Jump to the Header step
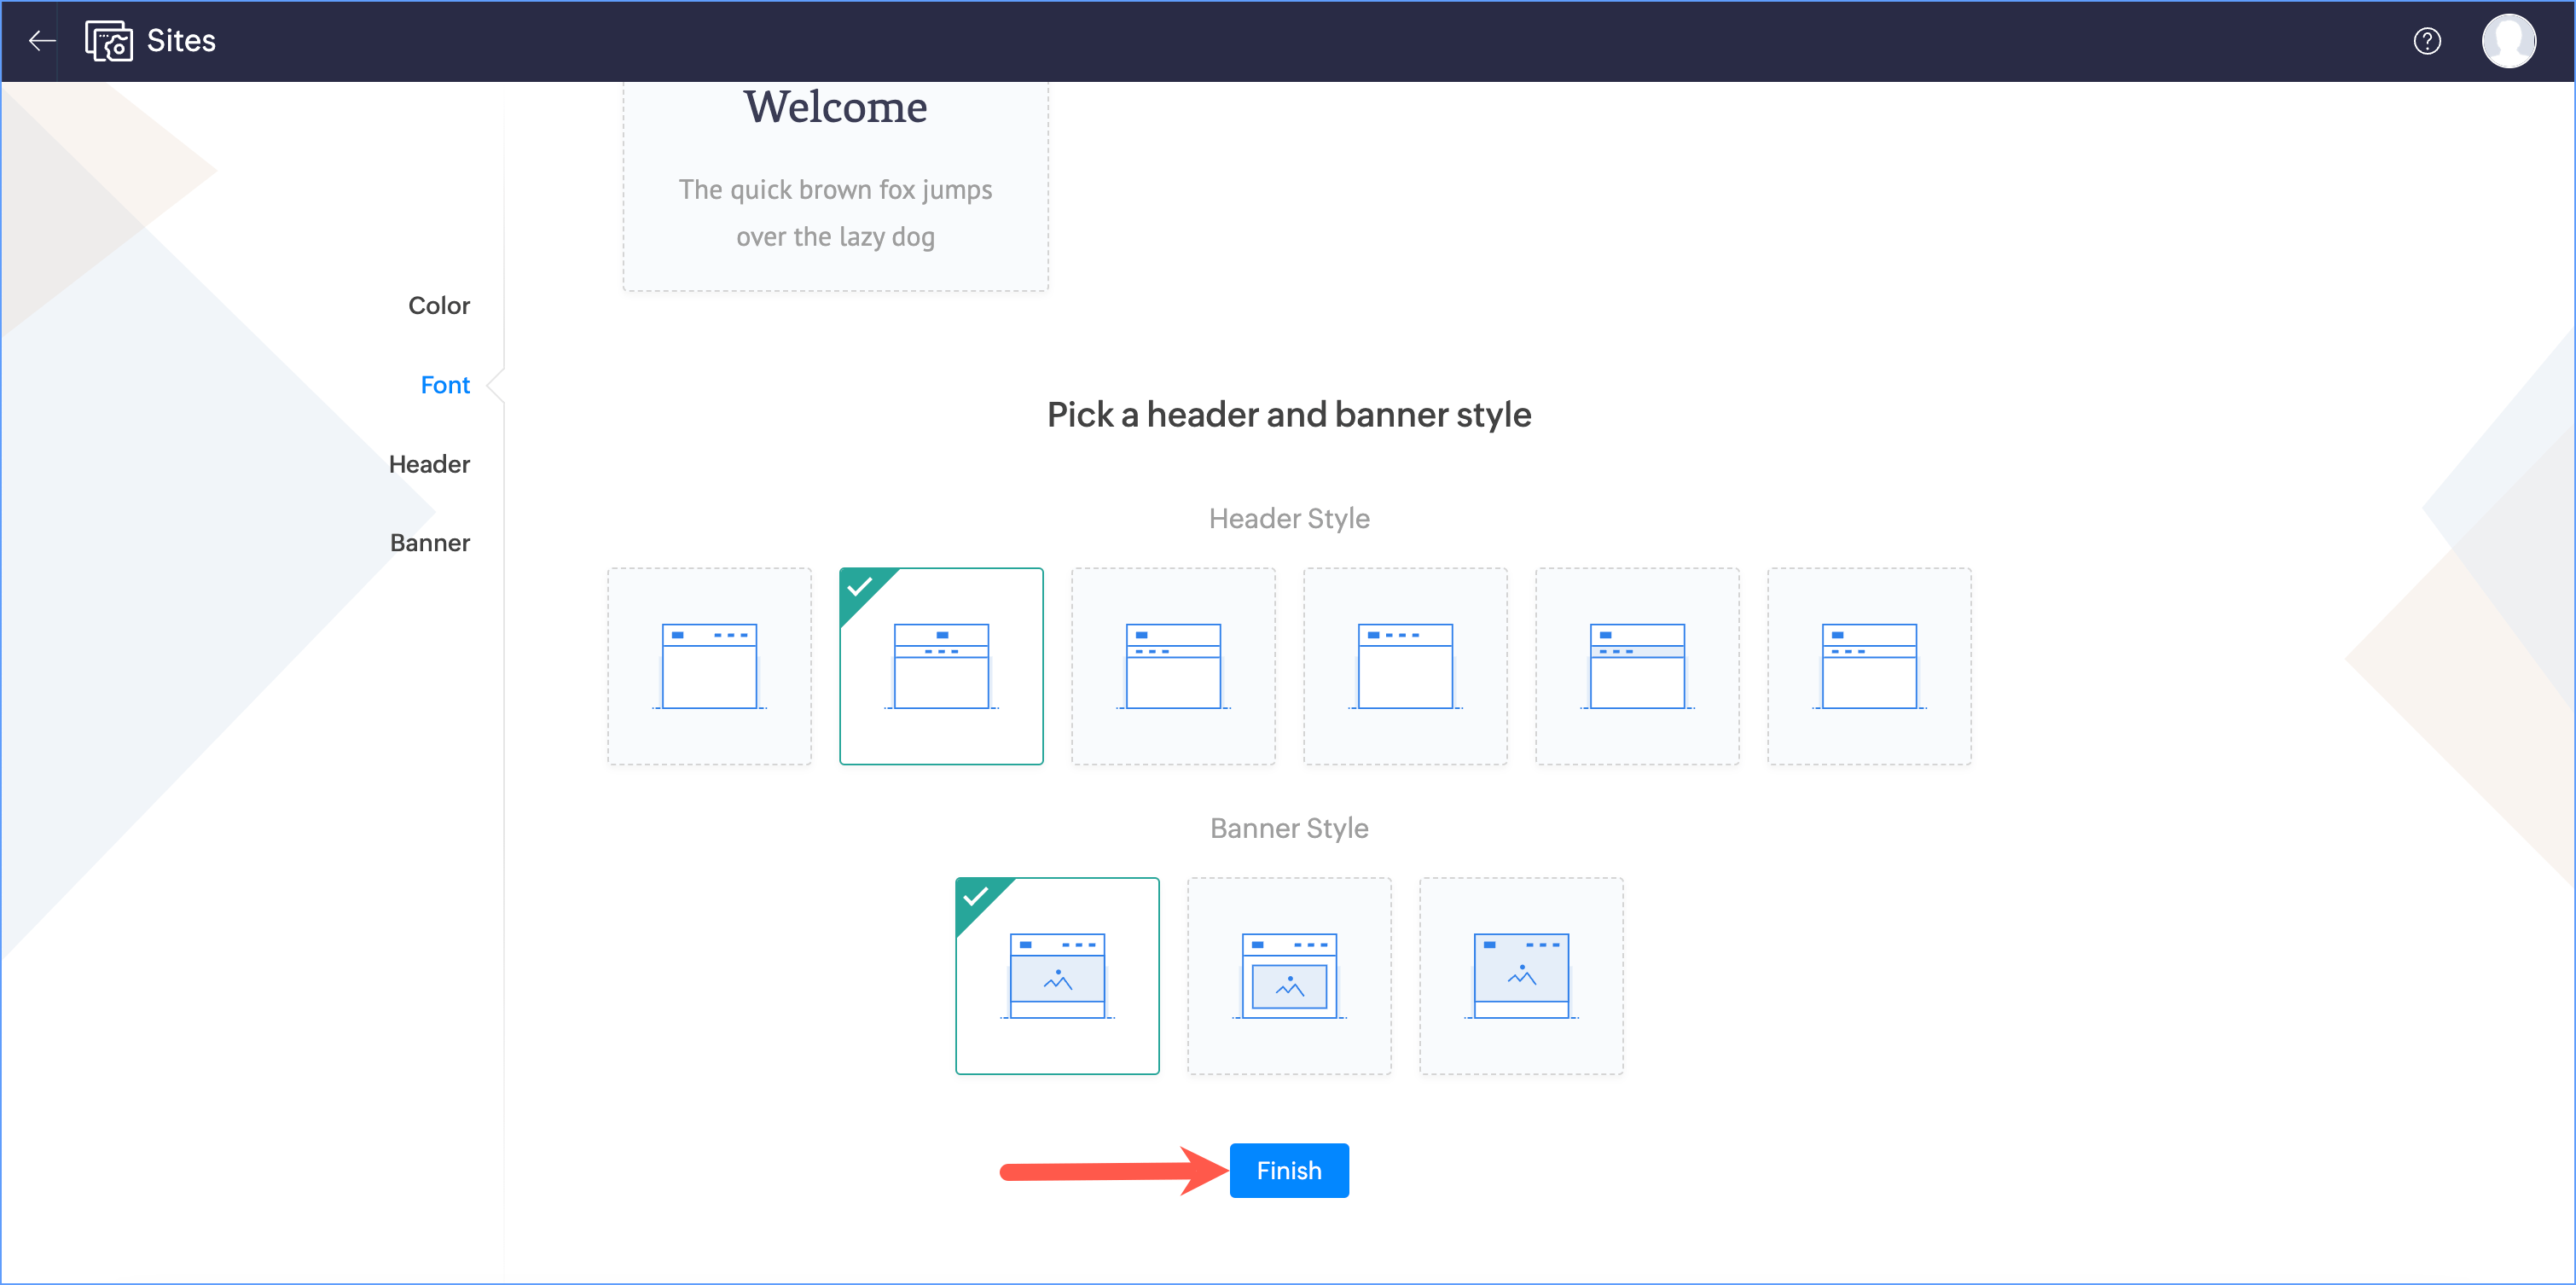2576x1285 pixels. 429,464
